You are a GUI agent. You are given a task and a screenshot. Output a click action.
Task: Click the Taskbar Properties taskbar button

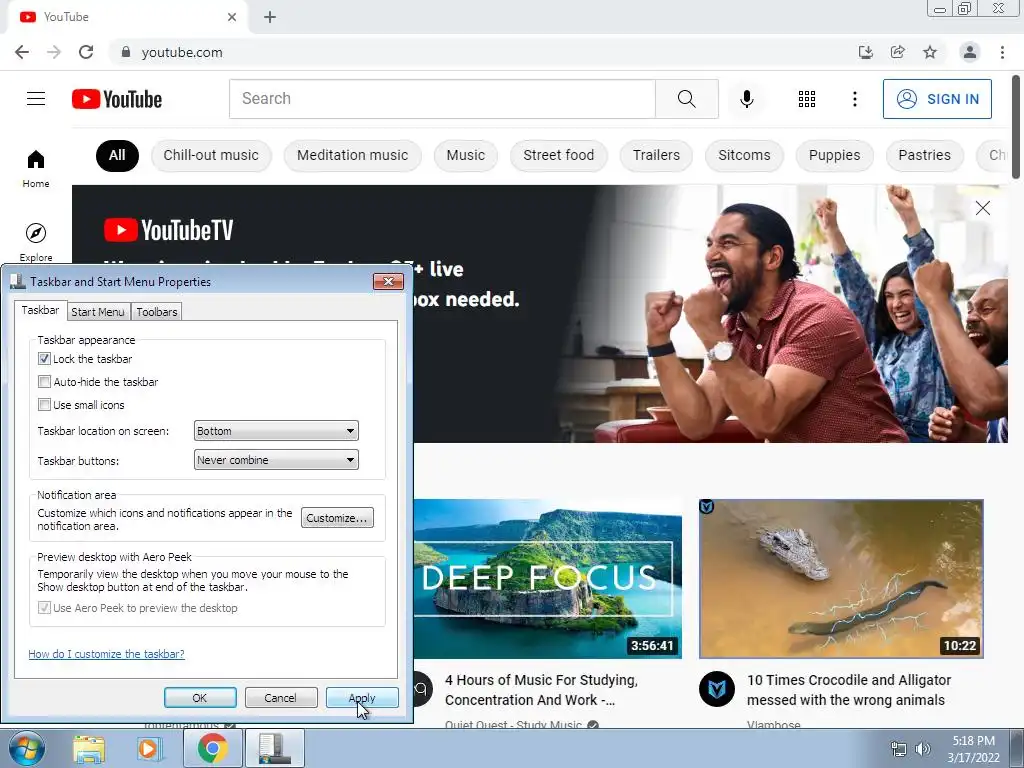(x=274, y=748)
